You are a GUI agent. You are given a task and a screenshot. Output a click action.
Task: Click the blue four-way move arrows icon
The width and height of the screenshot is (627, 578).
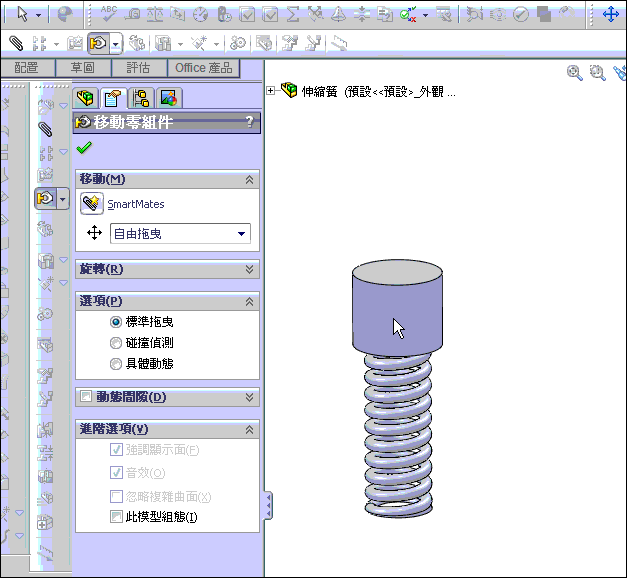(611, 14)
